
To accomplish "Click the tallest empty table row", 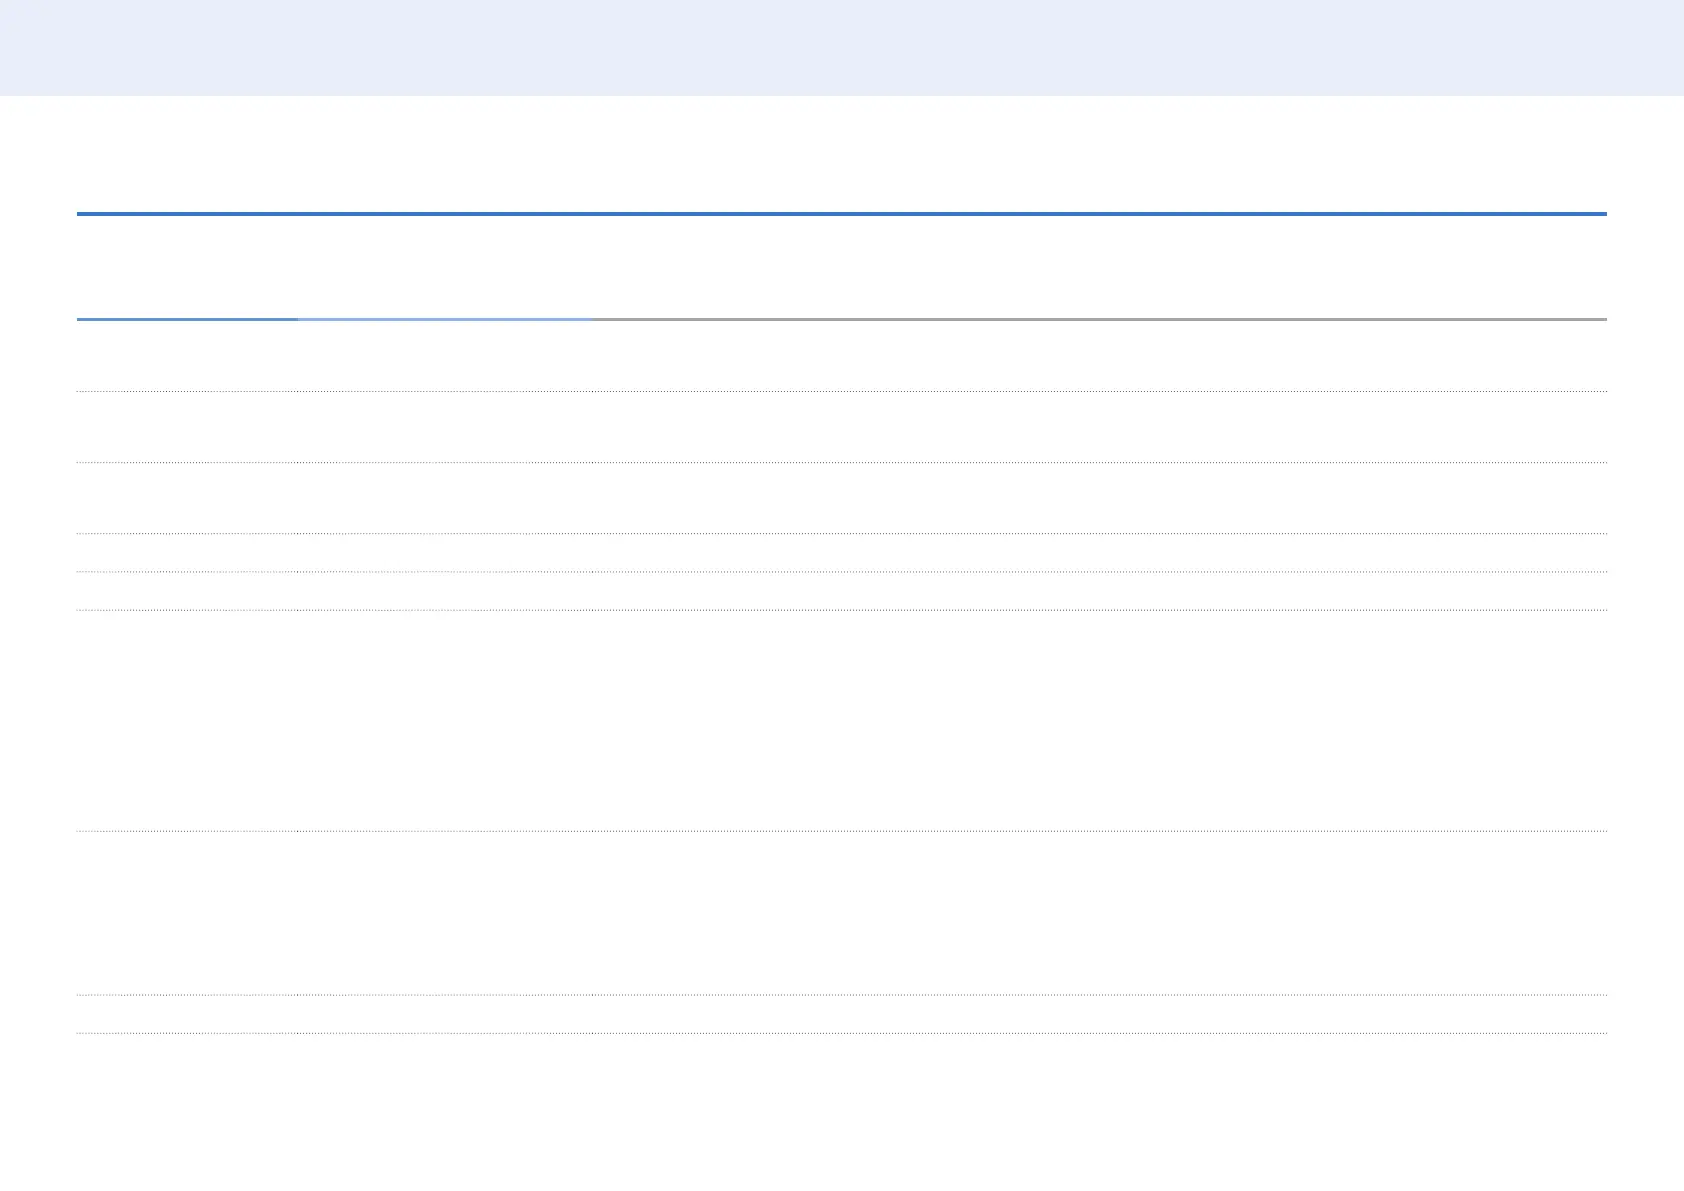I will click(x=842, y=720).
